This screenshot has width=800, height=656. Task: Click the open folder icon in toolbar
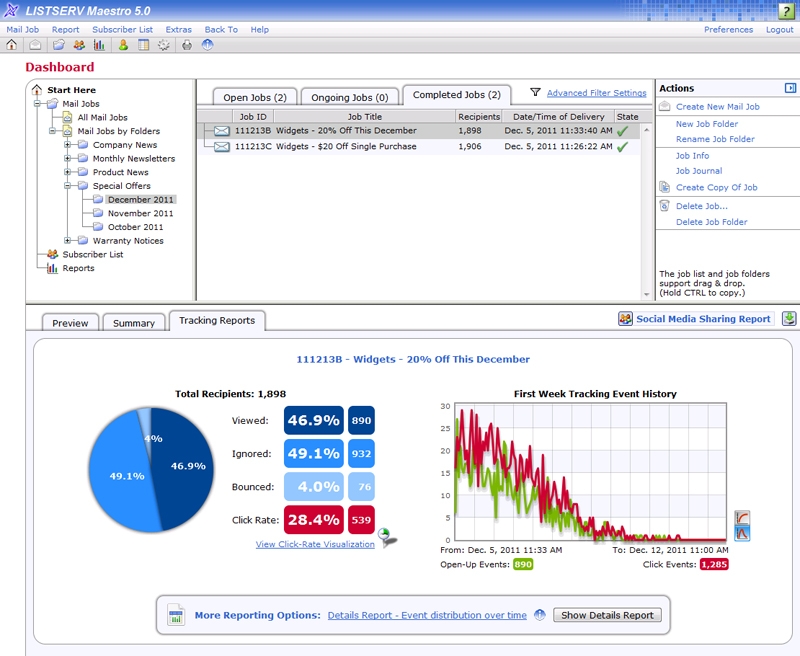[x=59, y=45]
